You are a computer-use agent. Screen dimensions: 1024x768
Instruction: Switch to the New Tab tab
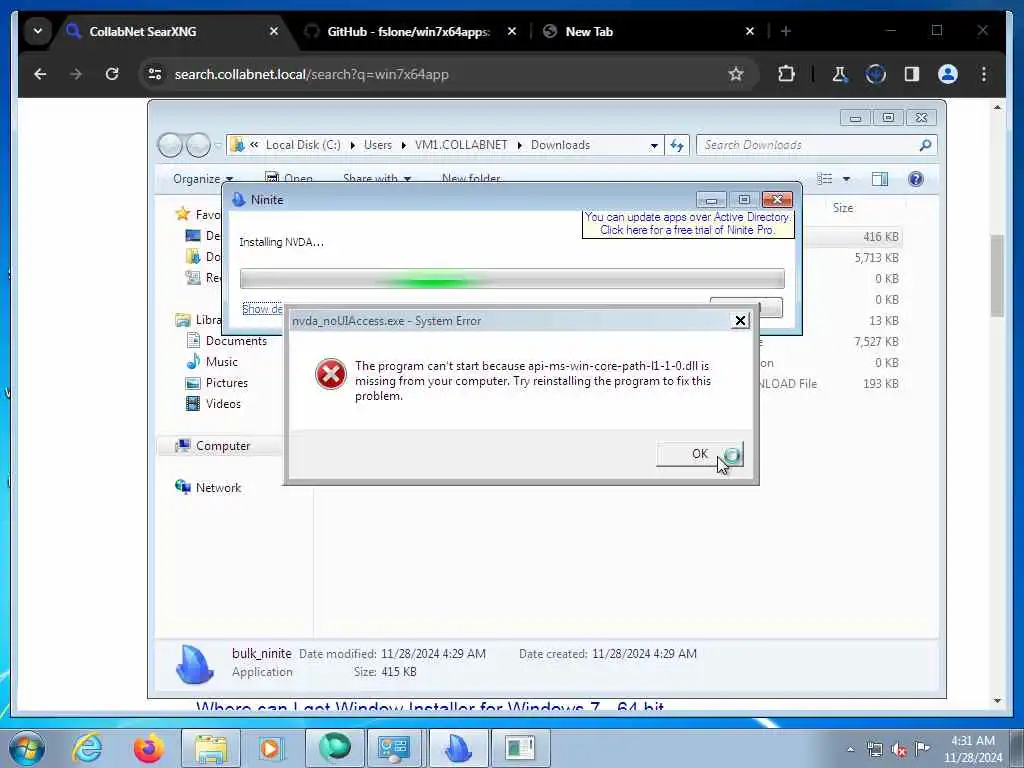point(589,31)
